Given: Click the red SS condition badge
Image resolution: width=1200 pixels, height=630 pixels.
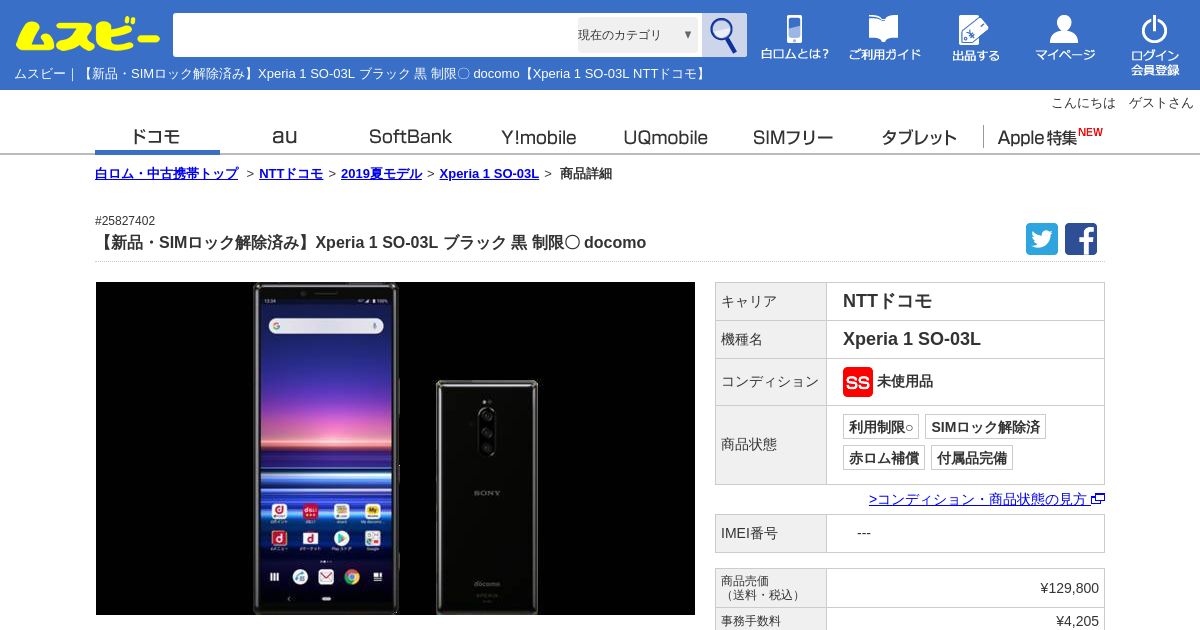Looking at the screenshot, I should [x=858, y=382].
